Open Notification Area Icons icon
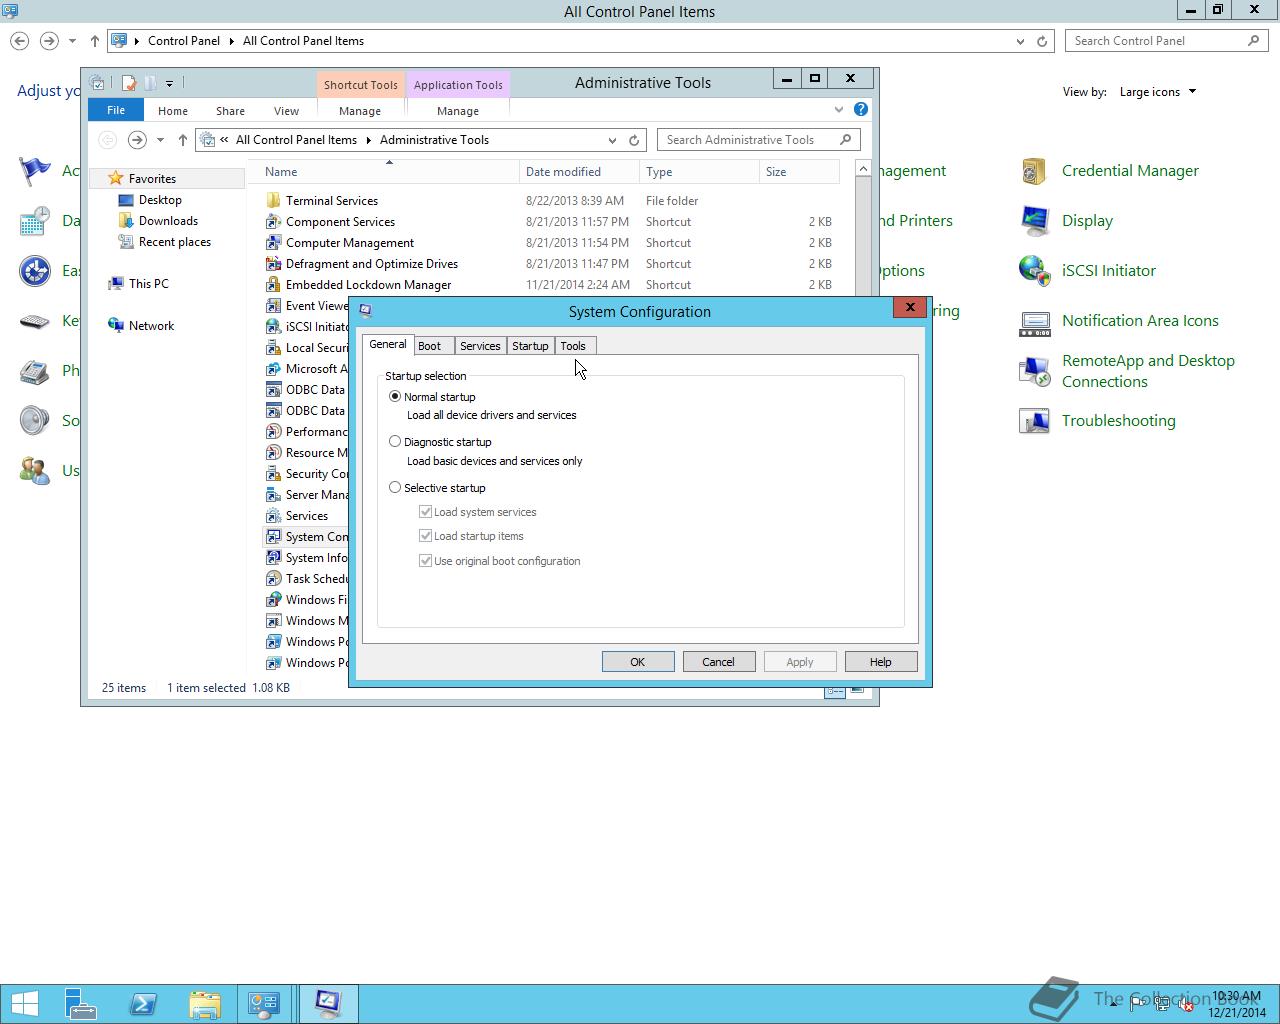The height and width of the screenshot is (1024, 1280). pyautogui.click(x=1034, y=321)
